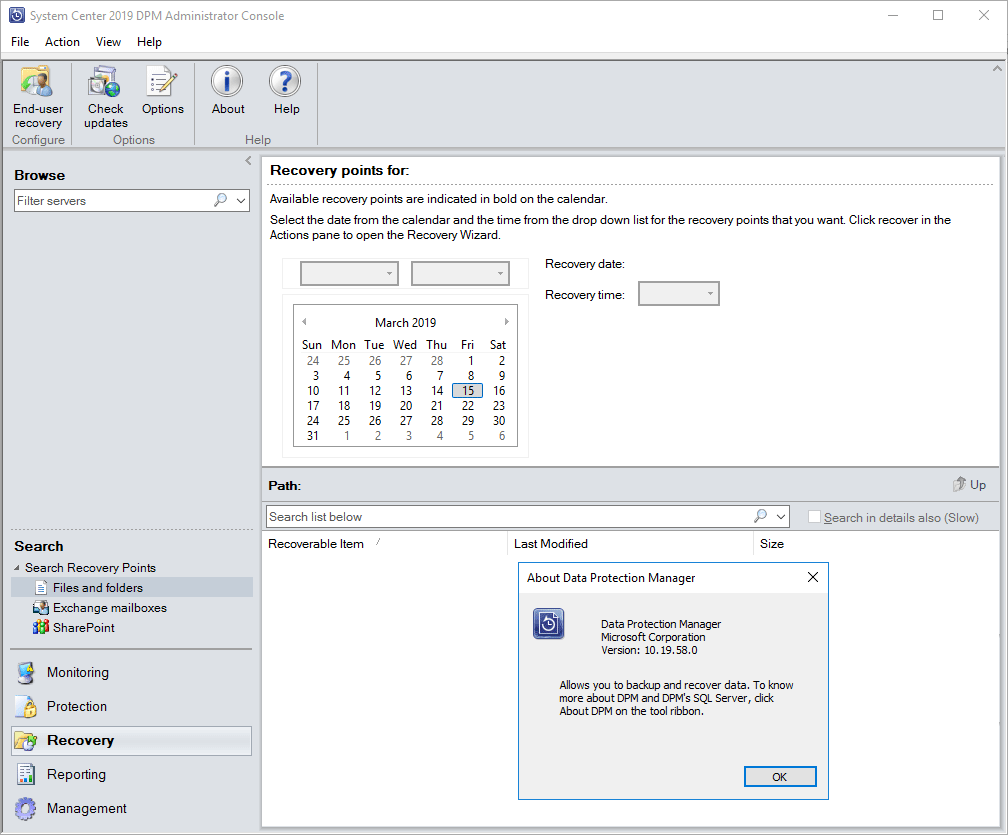Select SharePoint search item
The image size is (1008, 835).
(x=84, y=627)
